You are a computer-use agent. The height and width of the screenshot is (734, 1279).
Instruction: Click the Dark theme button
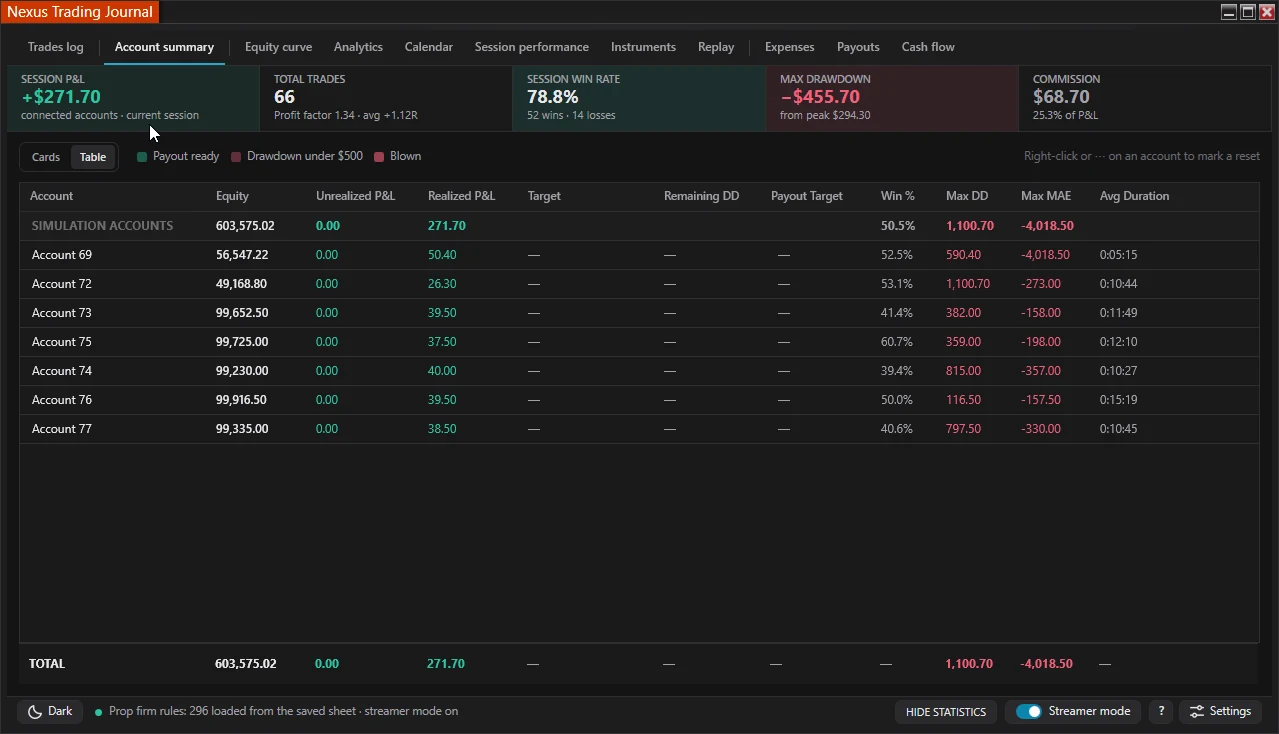click(x=50, y=712)
